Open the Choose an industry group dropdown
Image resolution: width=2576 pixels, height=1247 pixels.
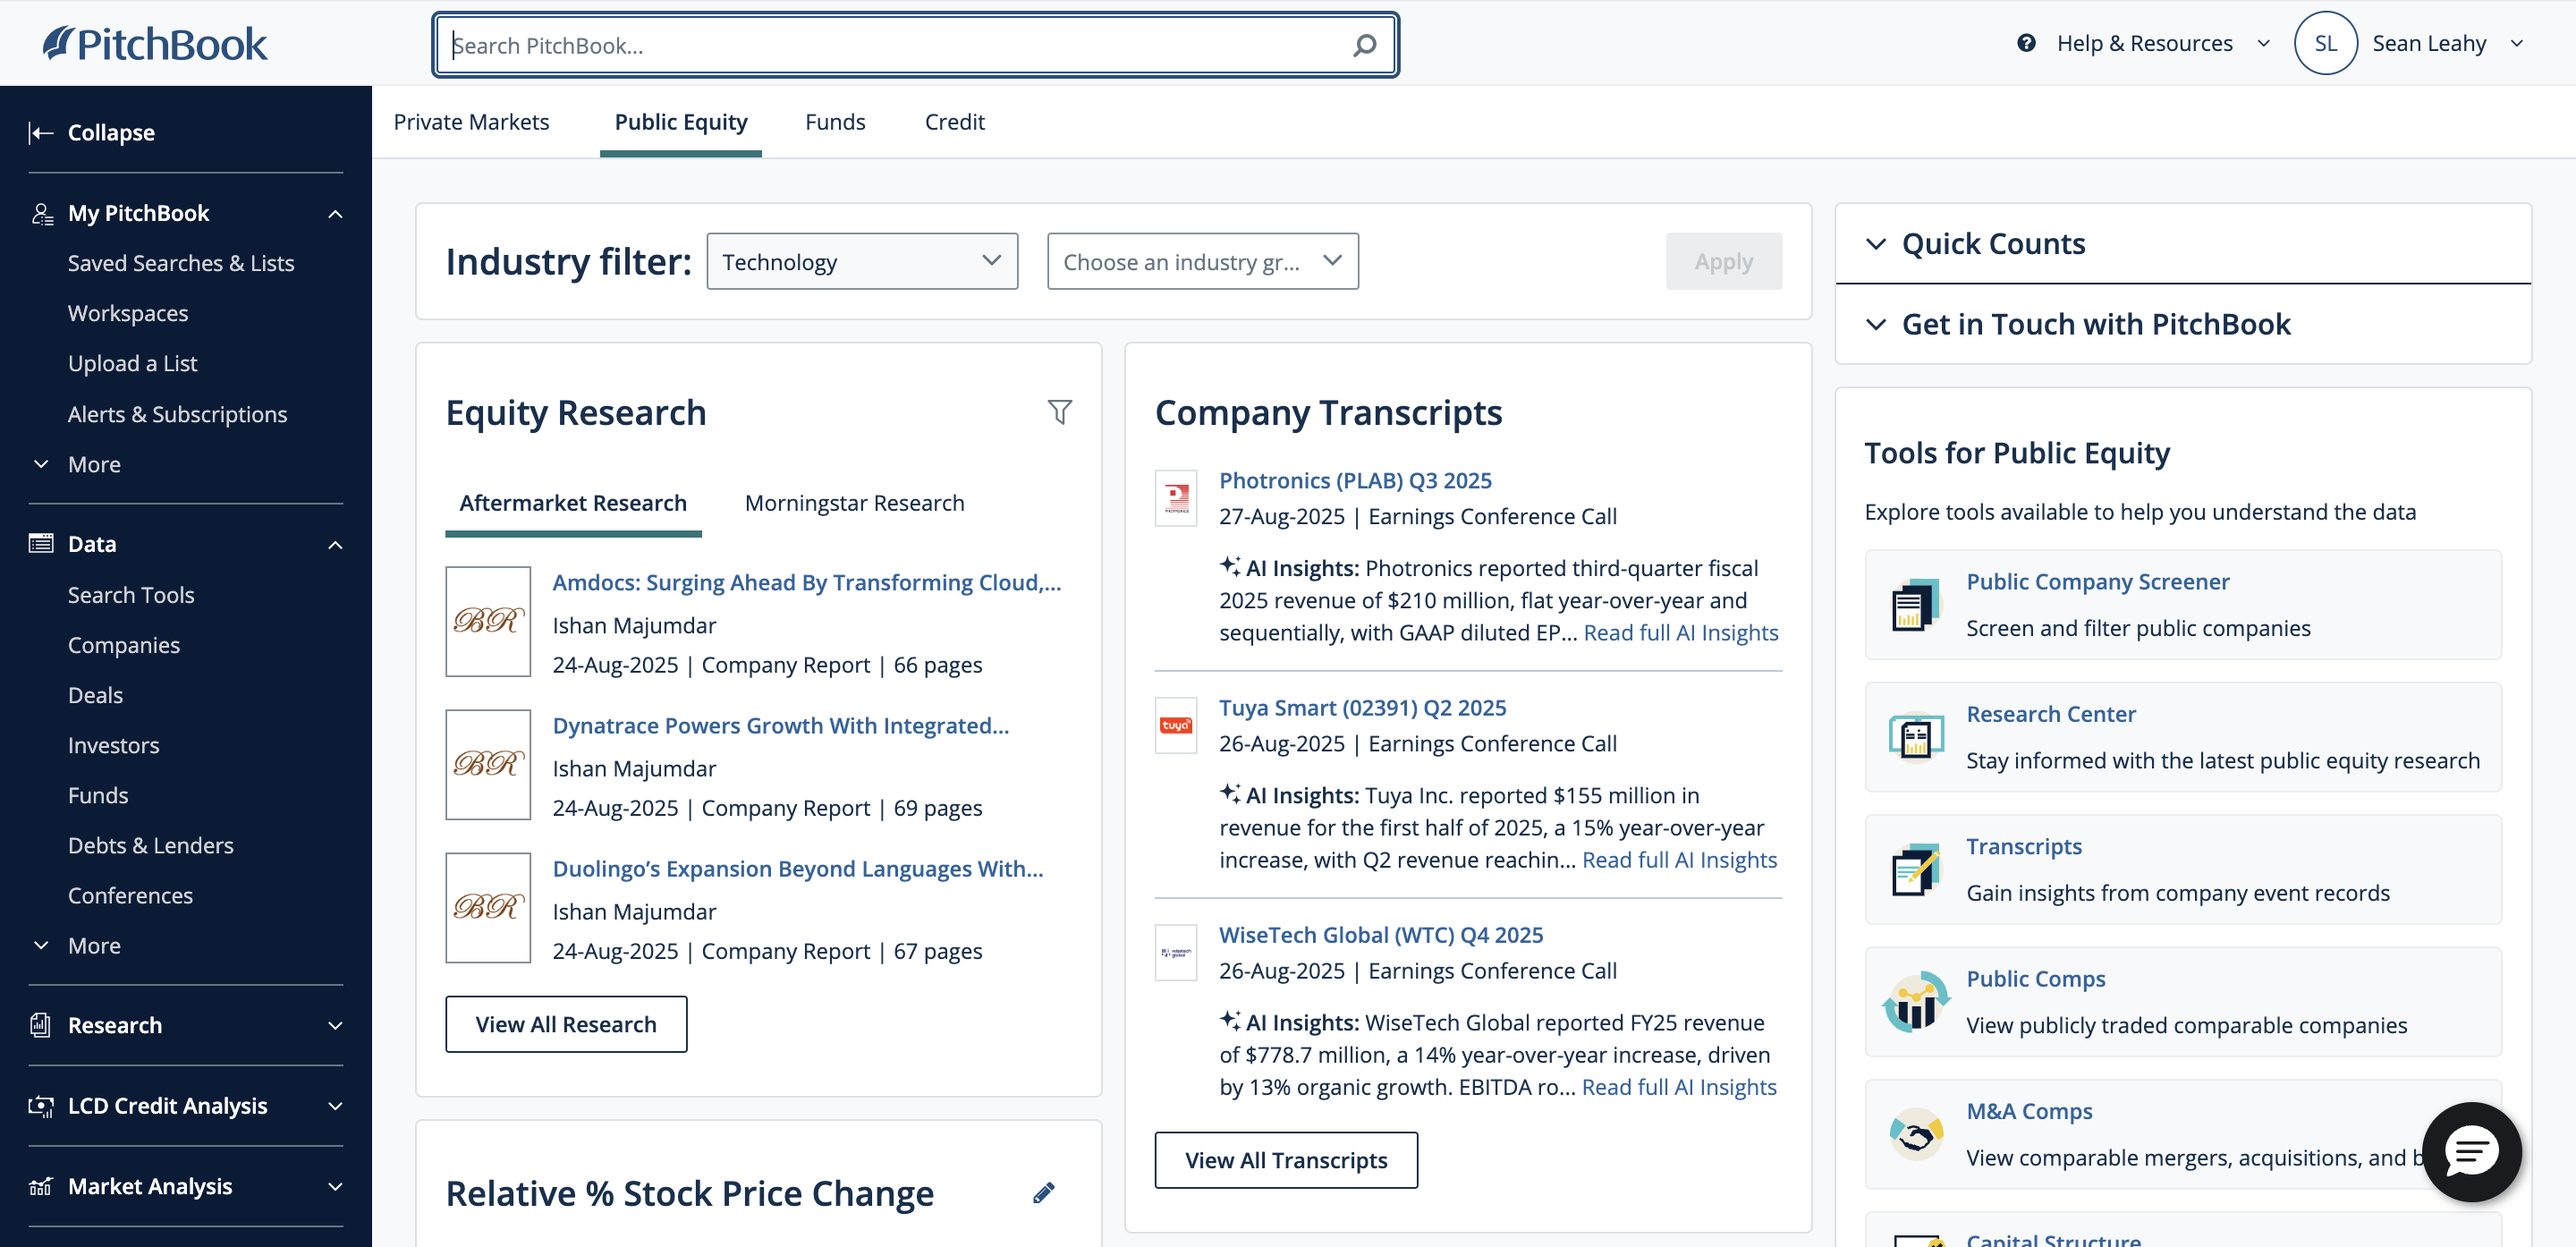point(1202,261)
